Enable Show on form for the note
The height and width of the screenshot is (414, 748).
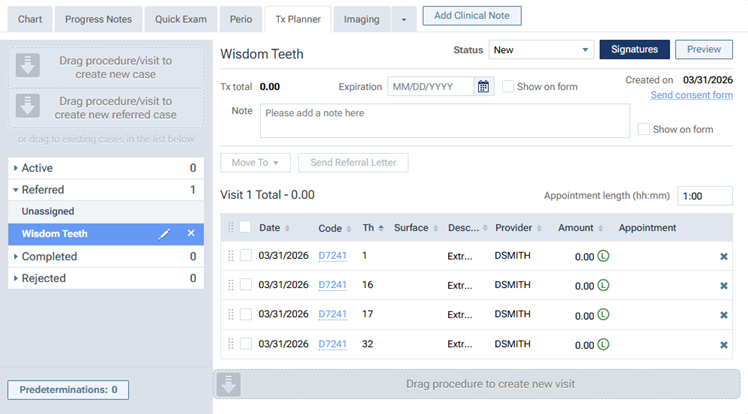(644, 129)
